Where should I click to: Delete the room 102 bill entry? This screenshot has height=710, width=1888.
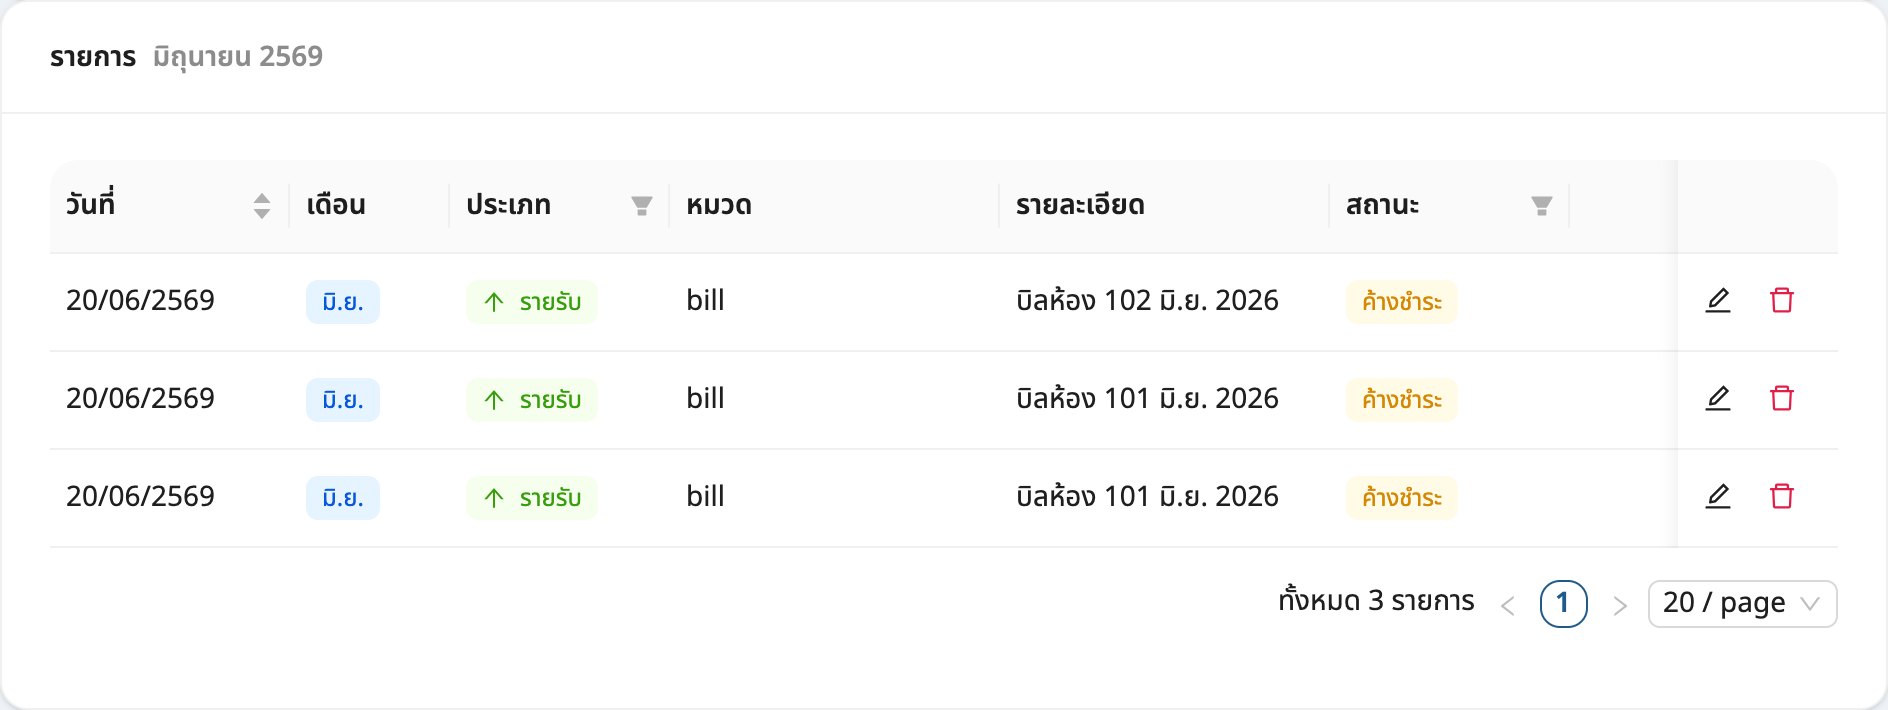(1782, 300)
